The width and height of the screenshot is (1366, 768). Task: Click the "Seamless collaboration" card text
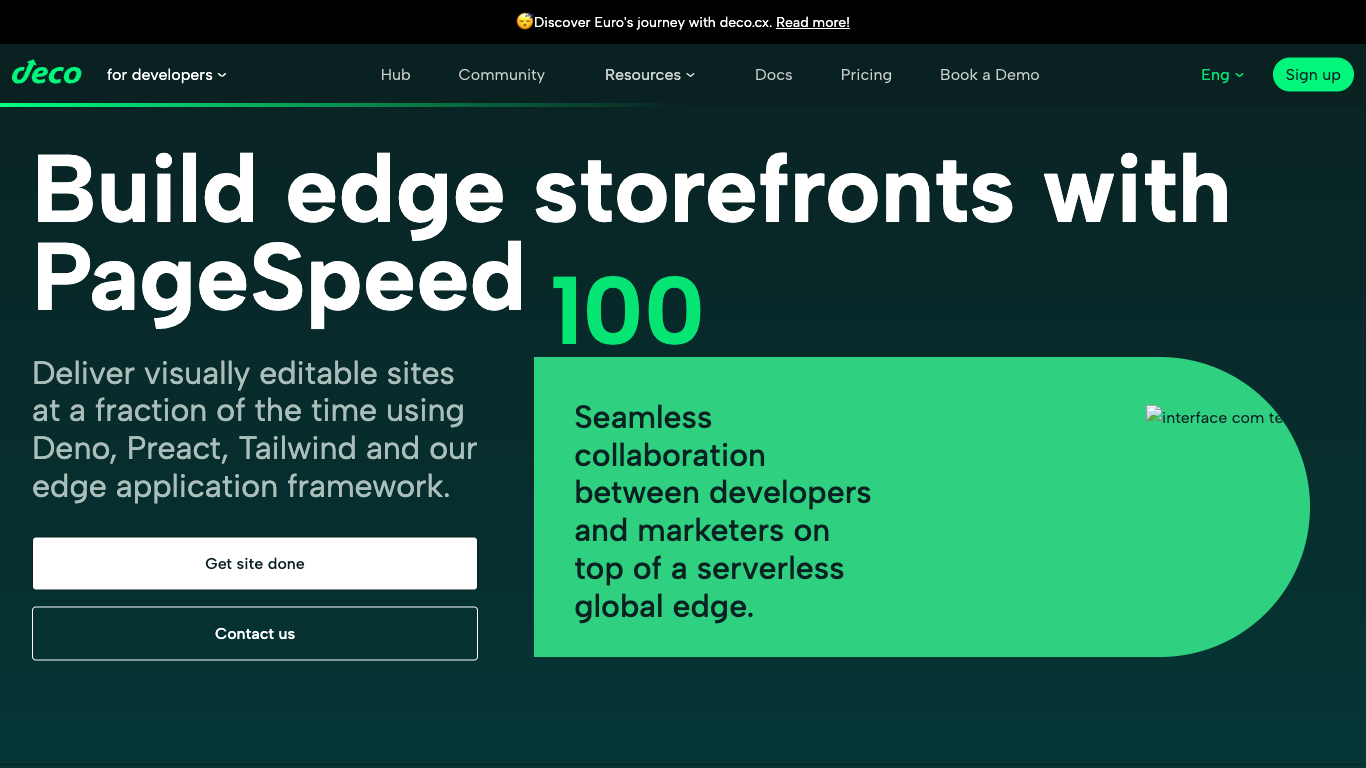click(723, 512)
